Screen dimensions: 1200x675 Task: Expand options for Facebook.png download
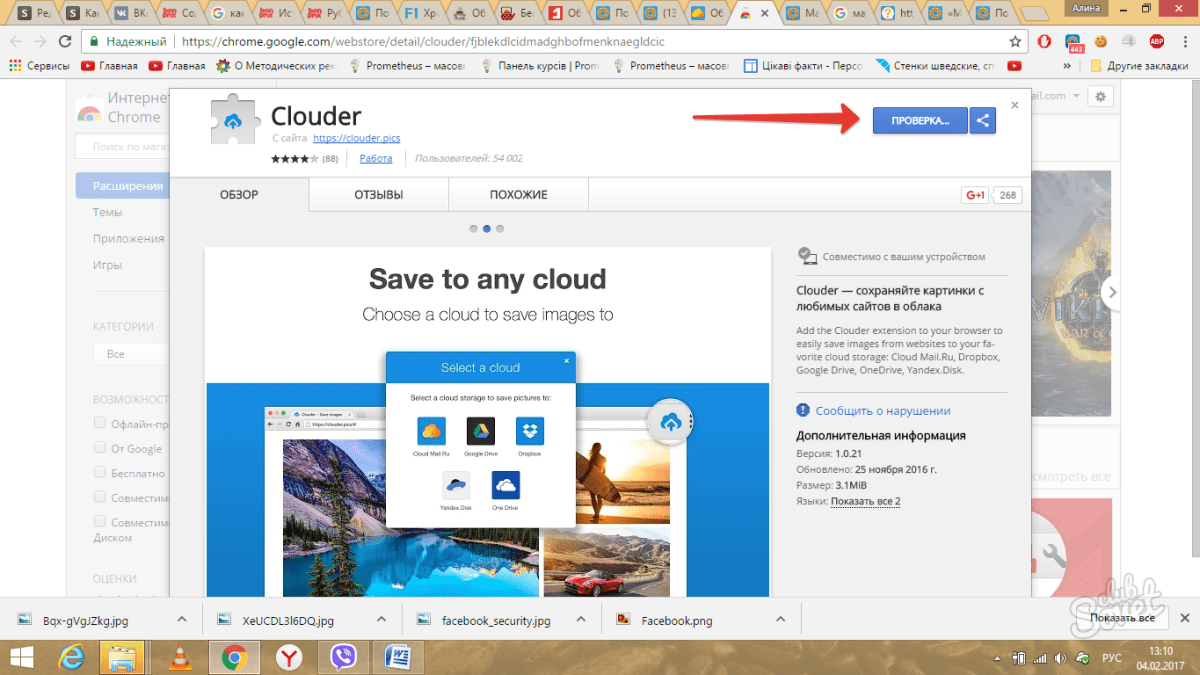coord(781,619)
